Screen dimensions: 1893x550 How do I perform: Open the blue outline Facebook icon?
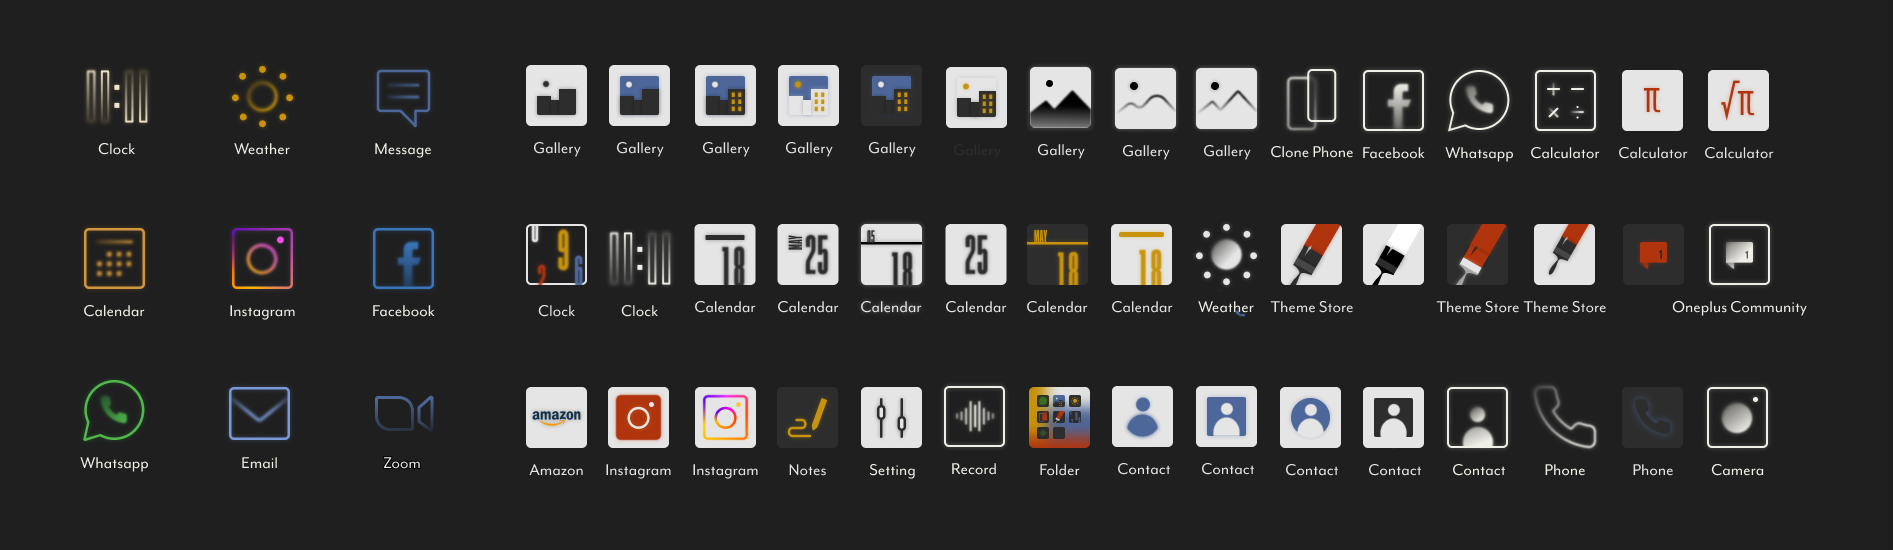coord(403,258)
